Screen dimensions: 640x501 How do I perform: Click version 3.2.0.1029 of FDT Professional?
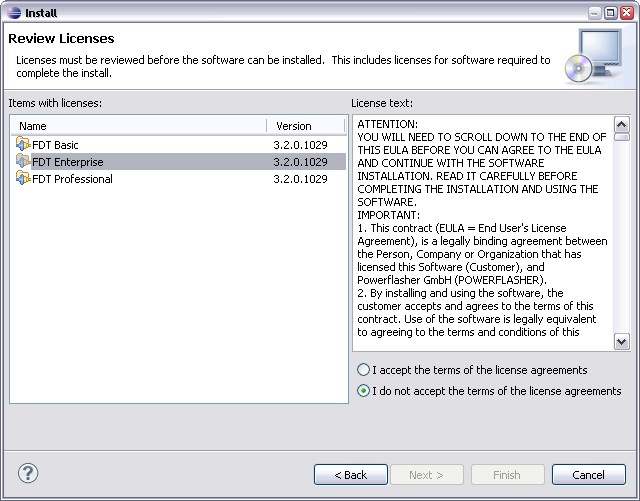[x=300, y=179]
